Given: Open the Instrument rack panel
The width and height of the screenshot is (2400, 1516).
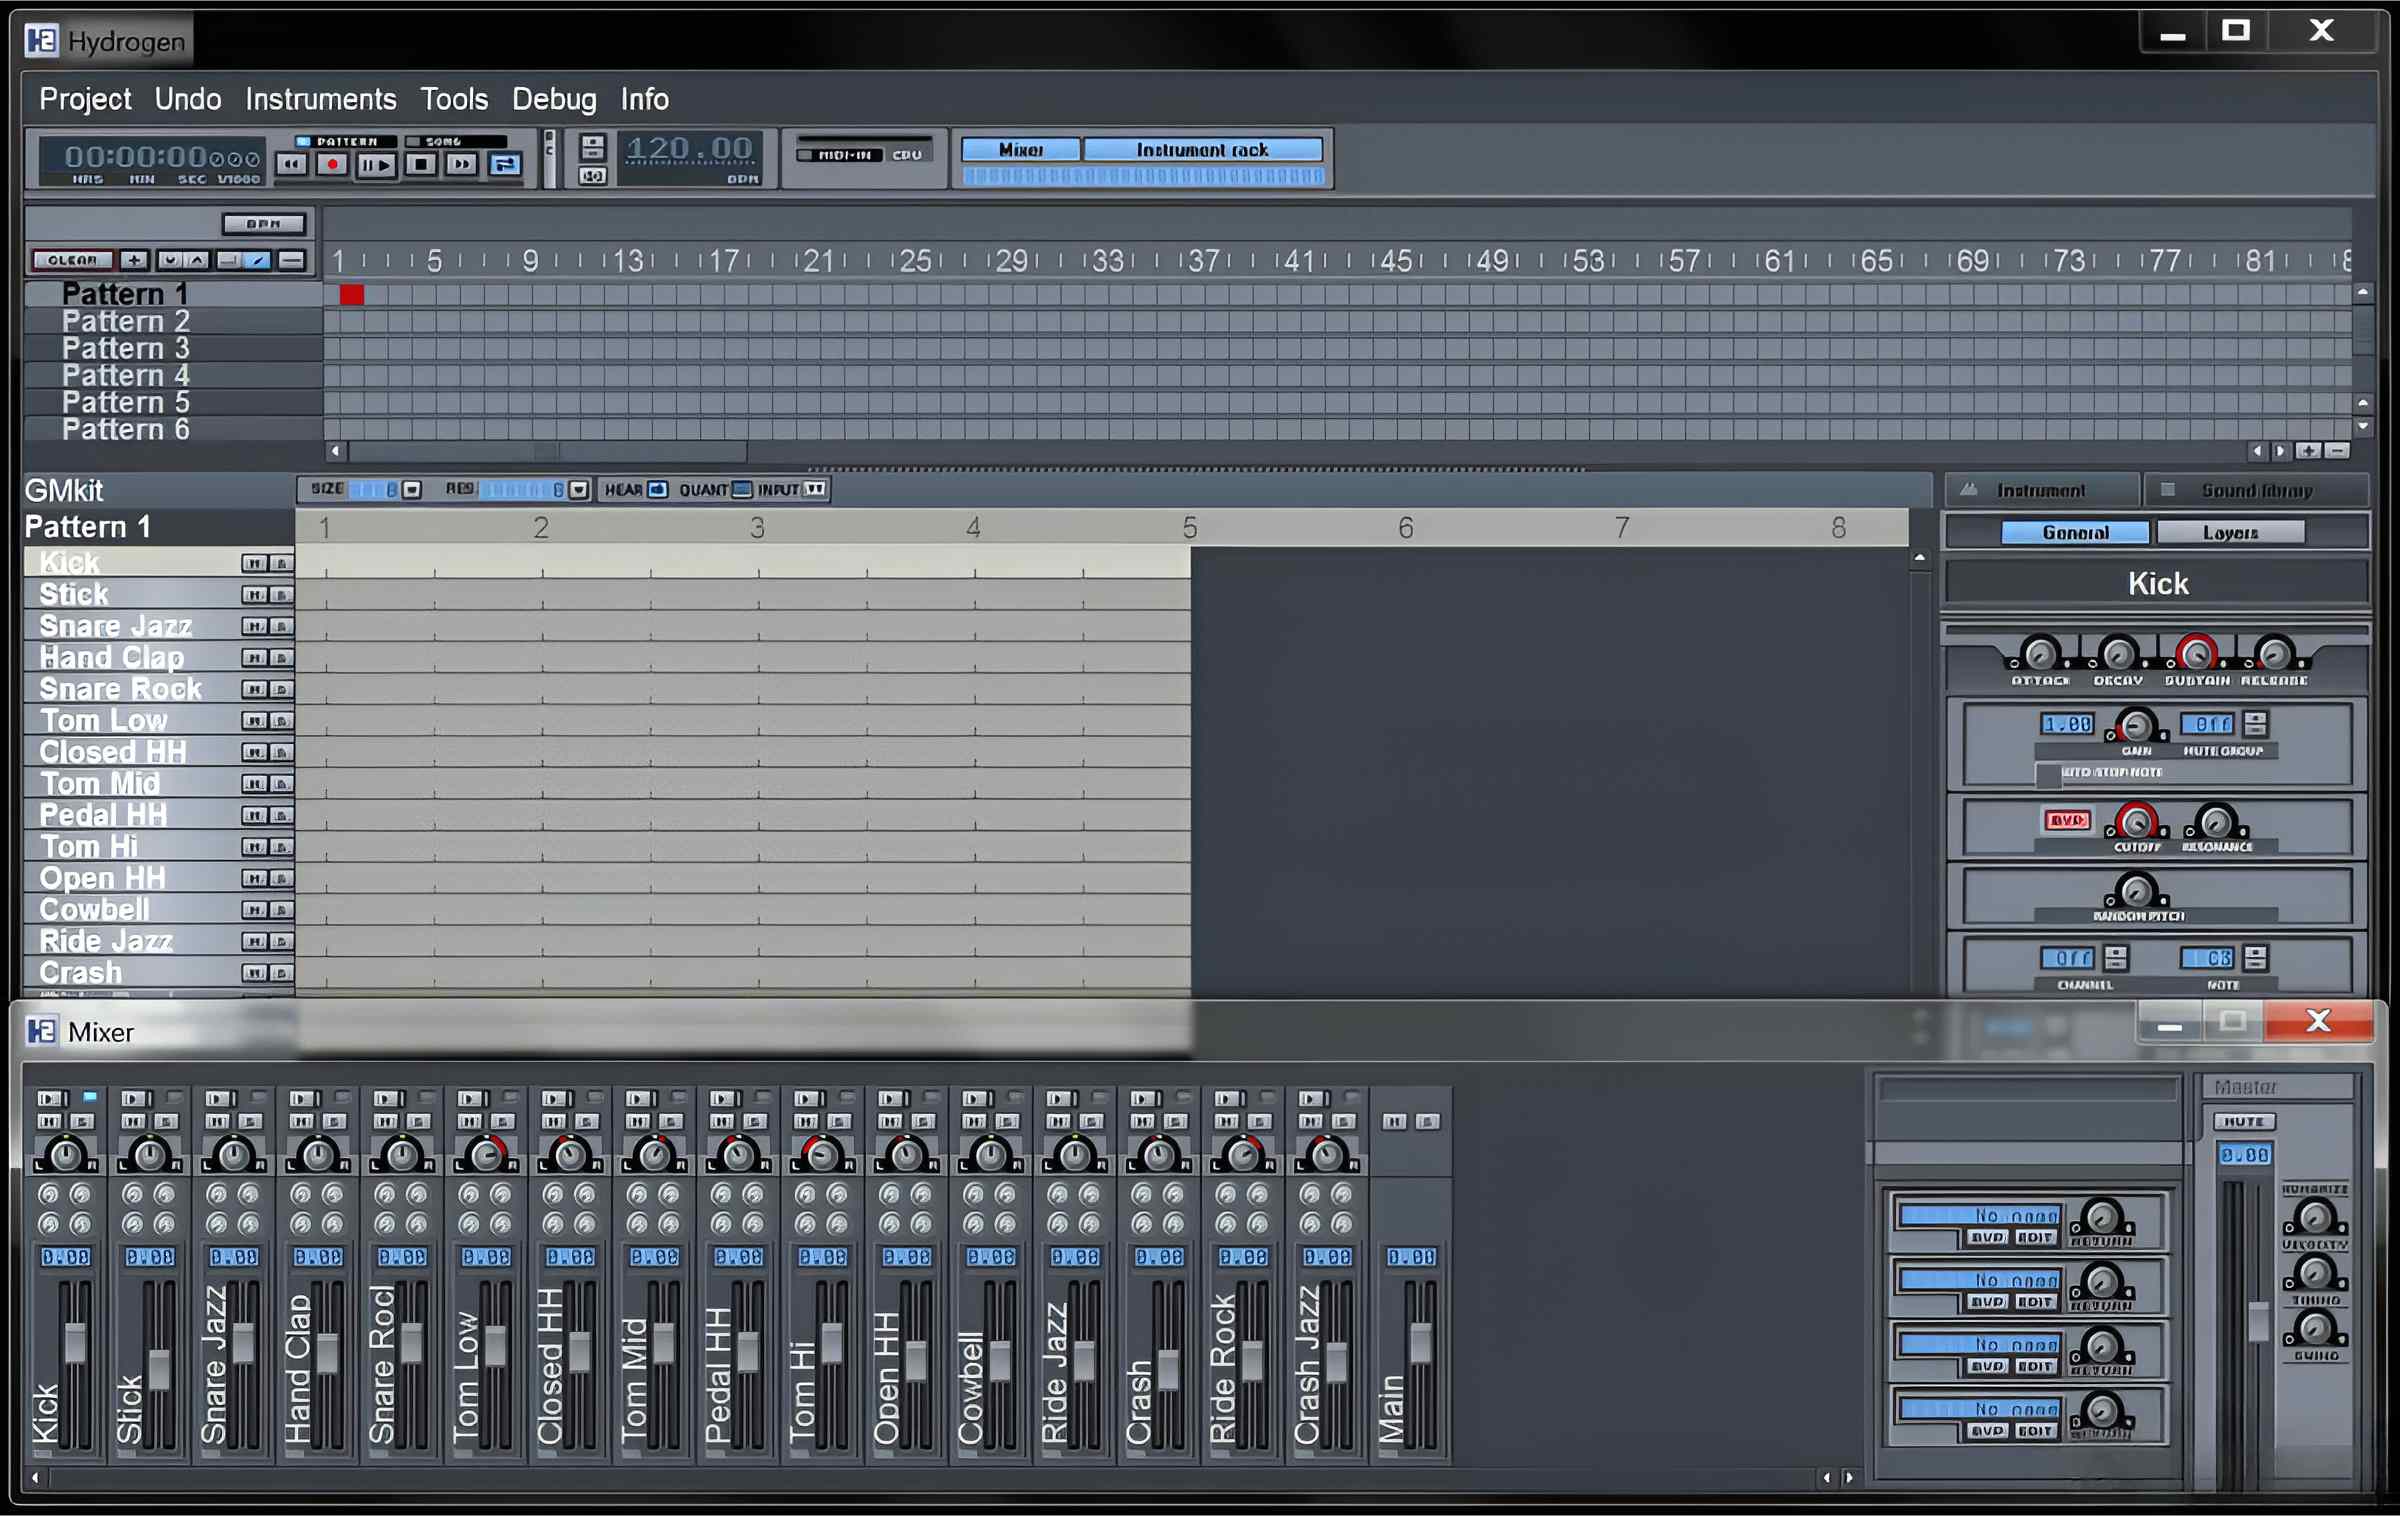Looking at the screenshot, I should [x=1200, y=148].
